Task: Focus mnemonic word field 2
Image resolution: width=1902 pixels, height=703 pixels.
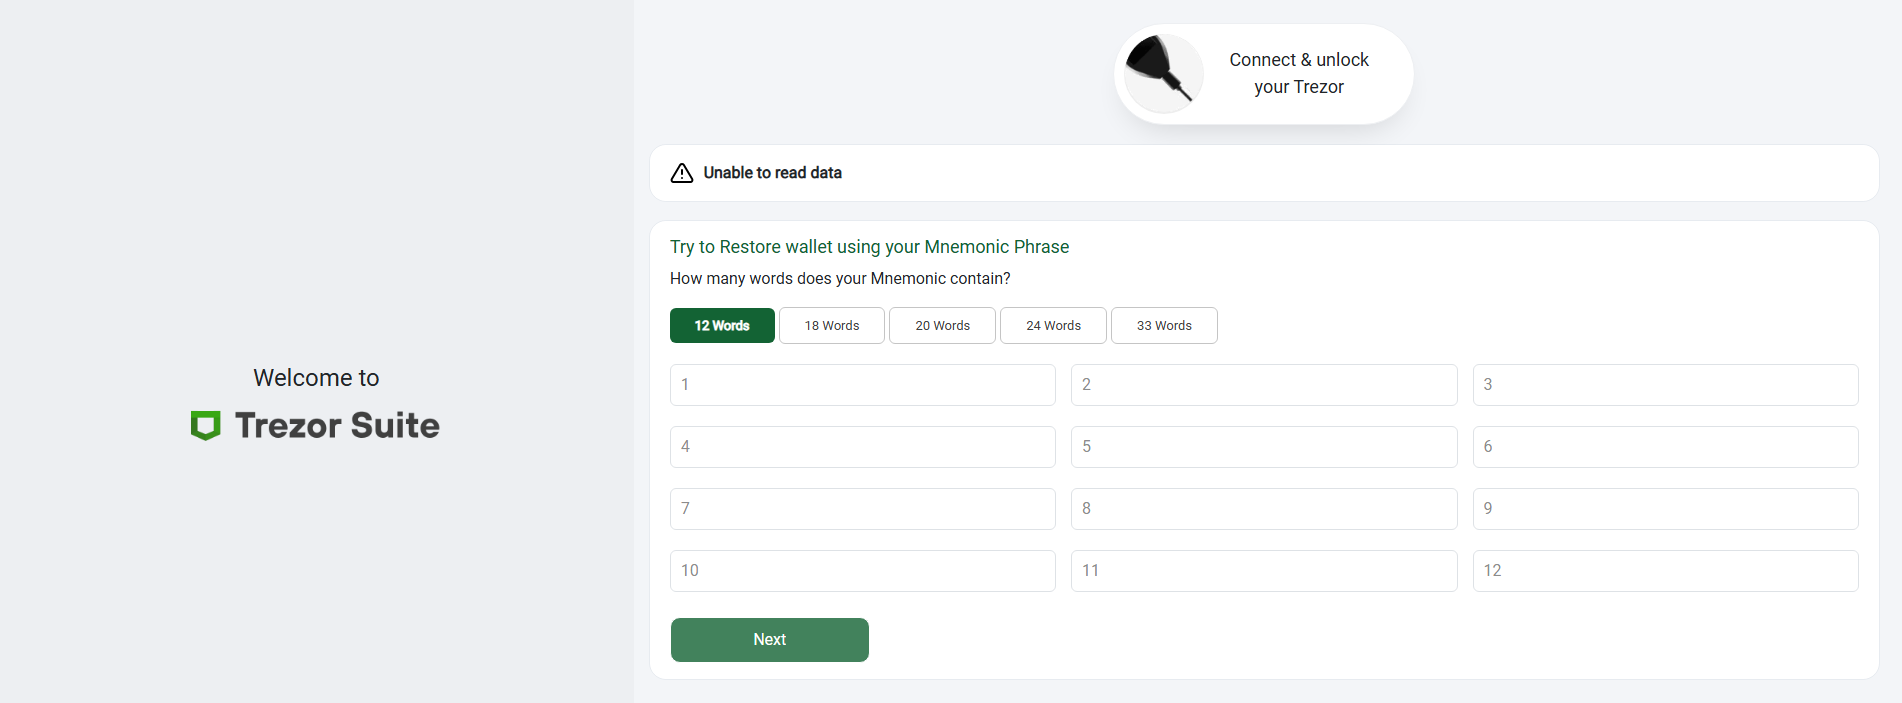Action: (1264, 385)
